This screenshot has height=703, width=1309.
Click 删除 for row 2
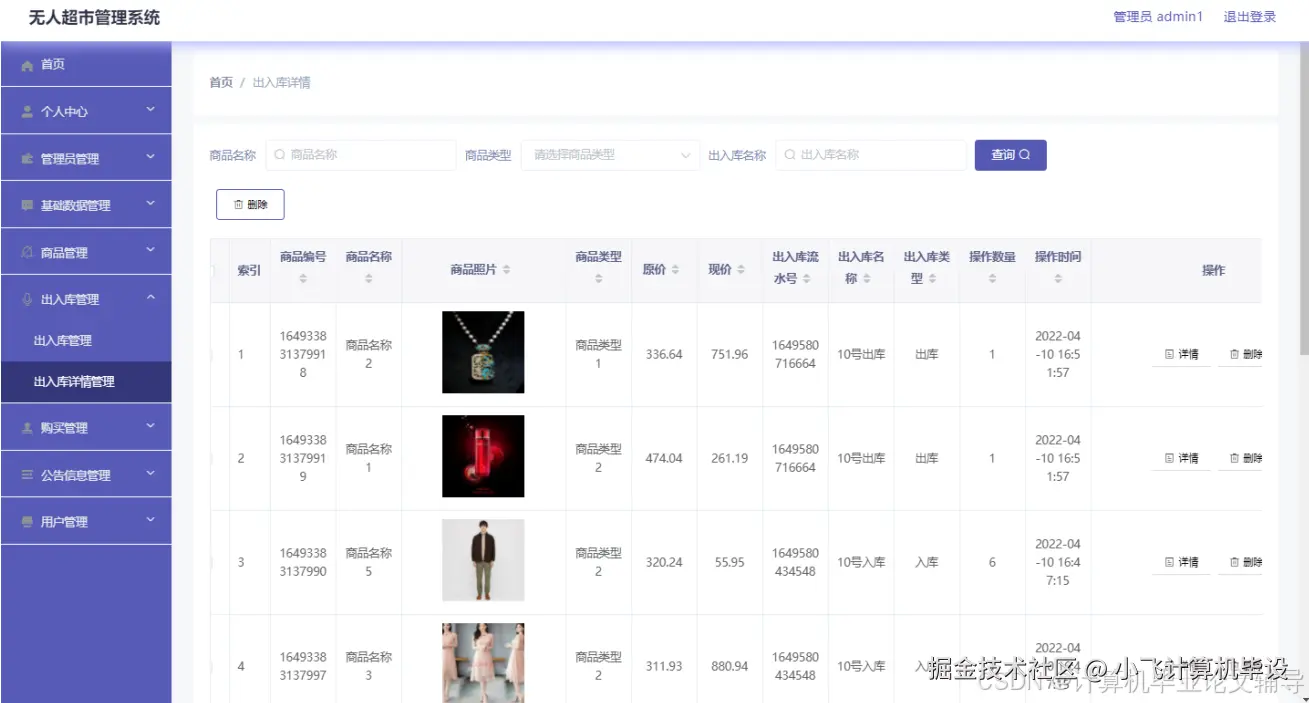click(x=1241, y=458)
